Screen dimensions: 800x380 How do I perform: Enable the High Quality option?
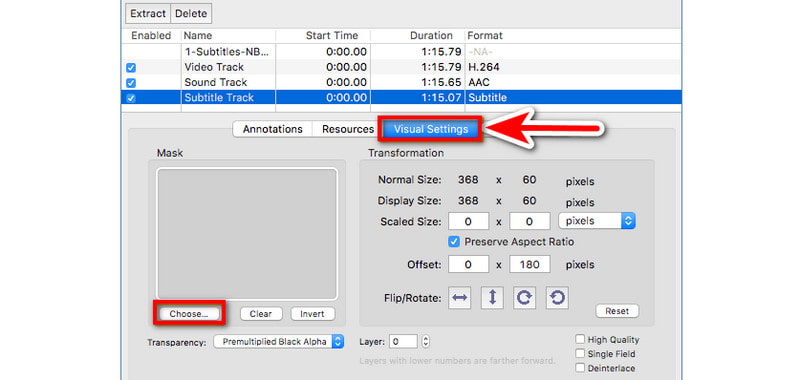tap(580, 340)
